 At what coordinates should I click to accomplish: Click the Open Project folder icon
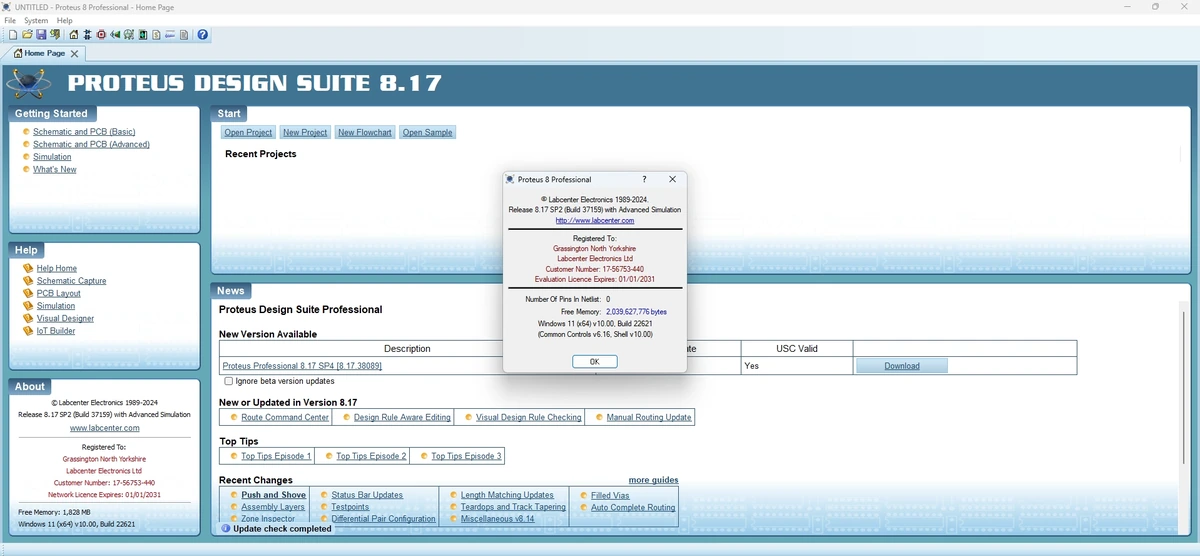(x=27, y=34)
